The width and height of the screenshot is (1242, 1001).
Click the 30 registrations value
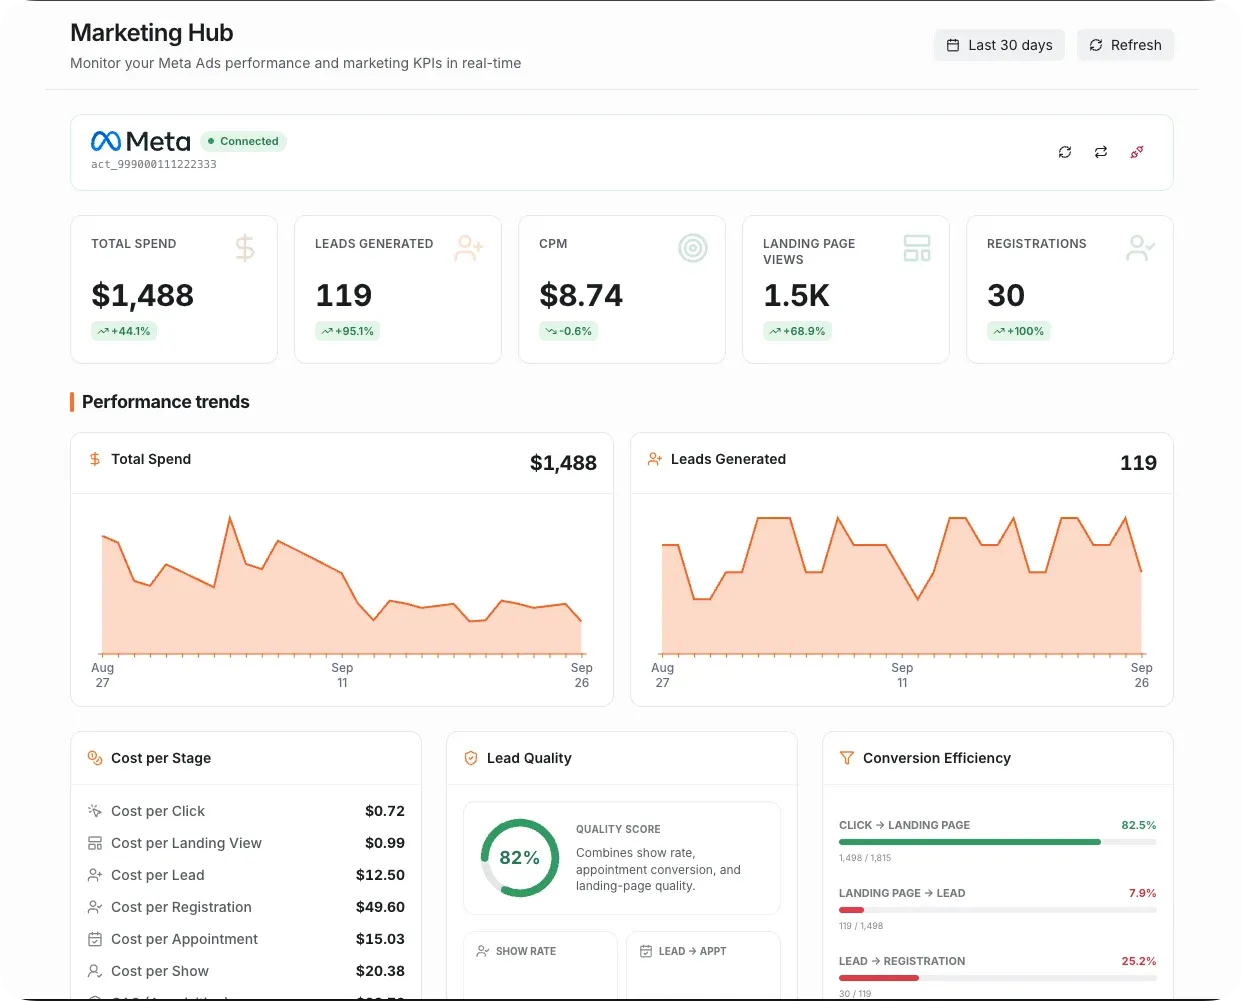point(1006,295)
